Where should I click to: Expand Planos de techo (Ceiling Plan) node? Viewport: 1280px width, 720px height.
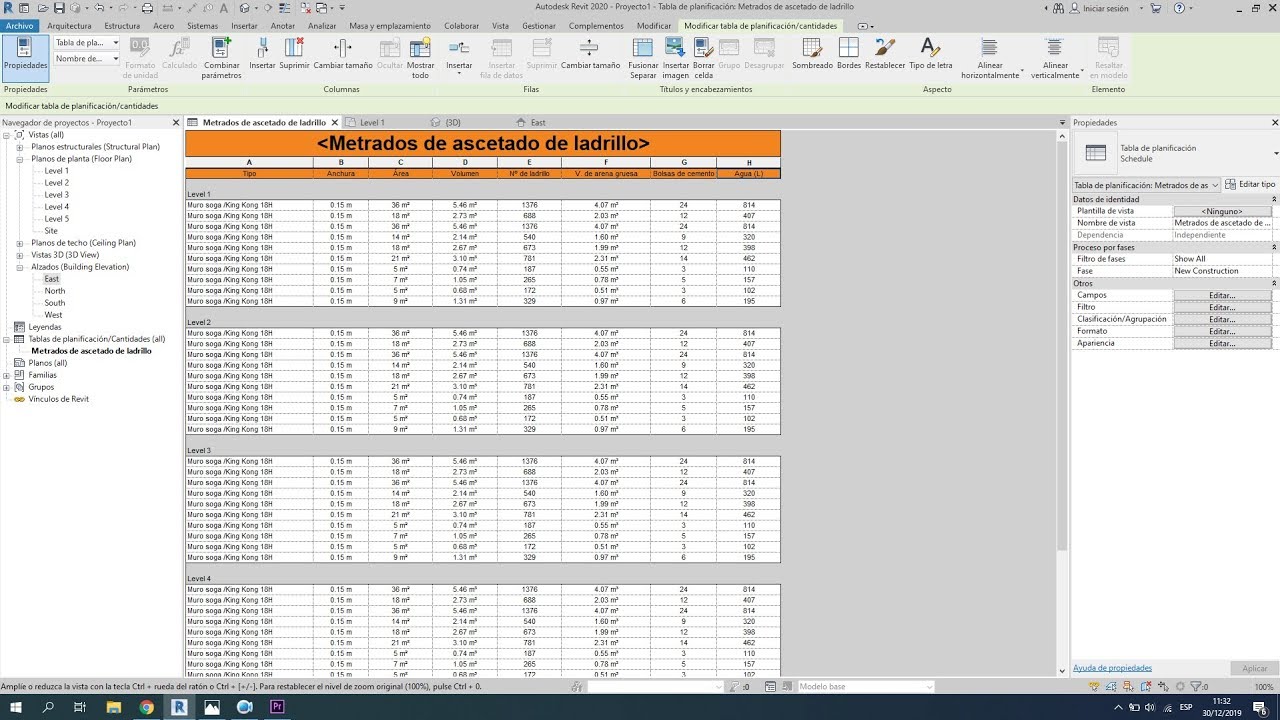pos(19,243)
